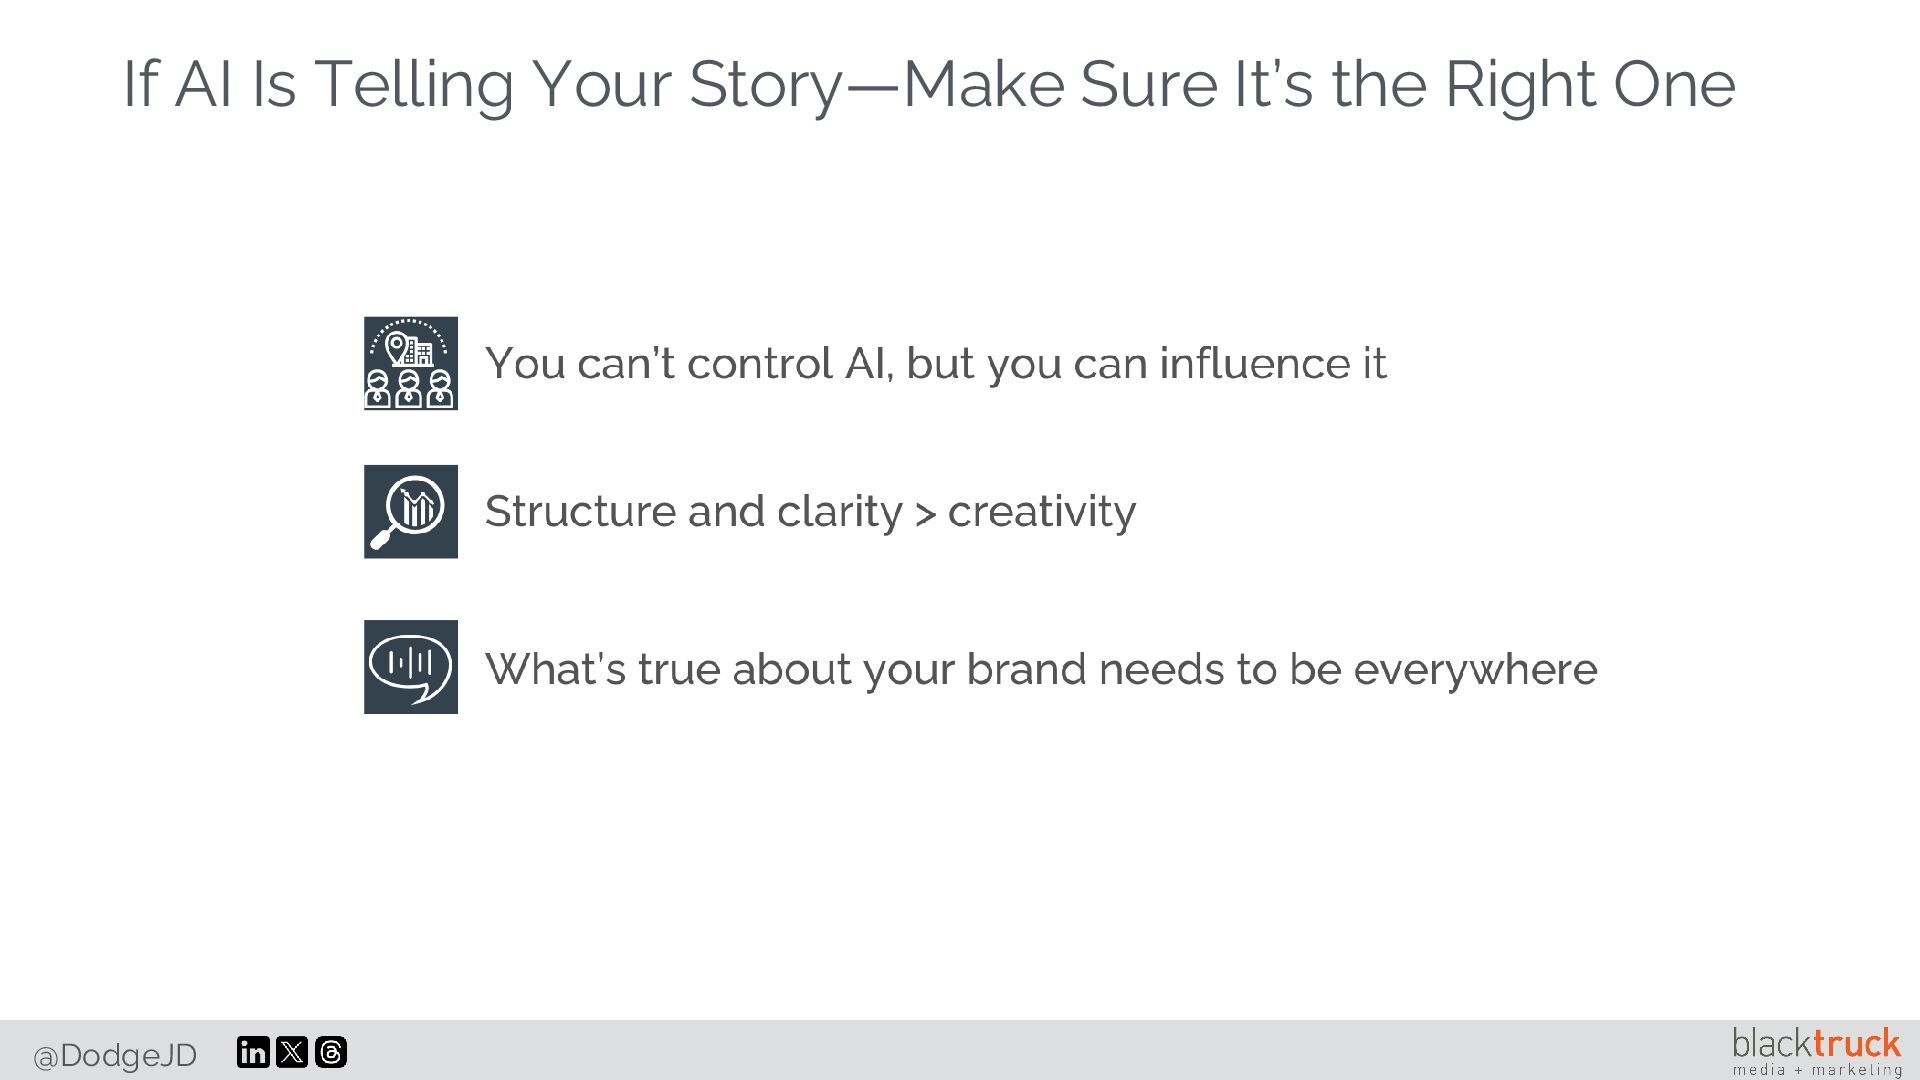Click "Right One" in the slide title
This screenshot has width=1920, height=1080.
tap(1590, 84)
